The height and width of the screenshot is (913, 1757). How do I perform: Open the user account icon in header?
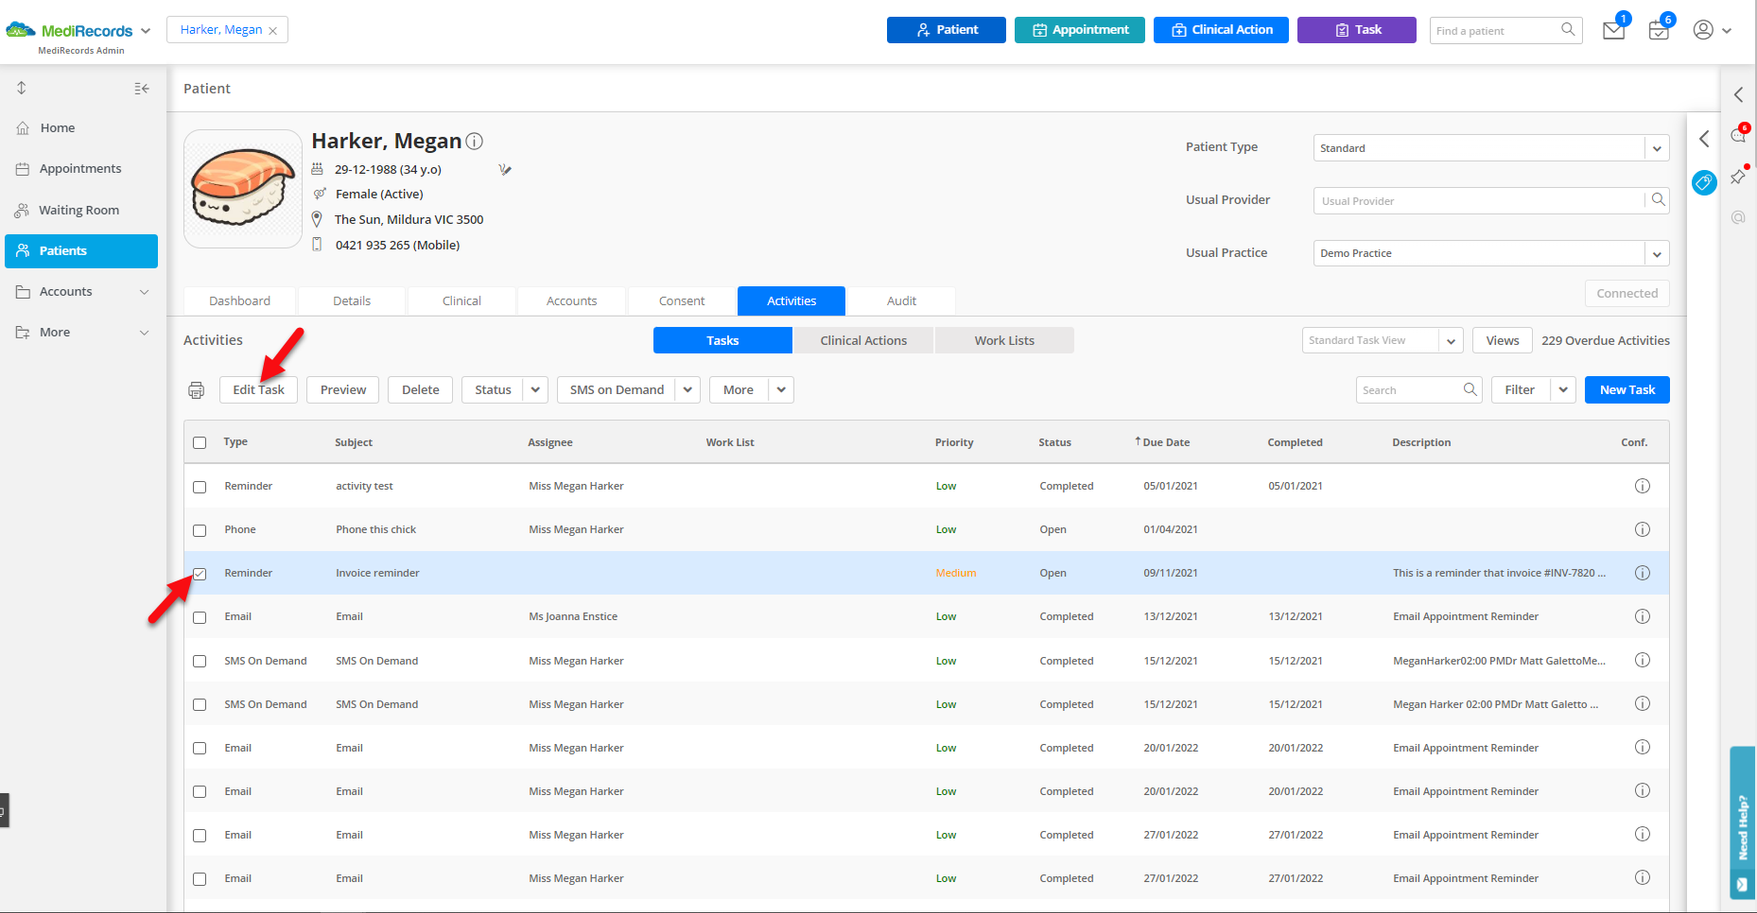coord(1703,30)
